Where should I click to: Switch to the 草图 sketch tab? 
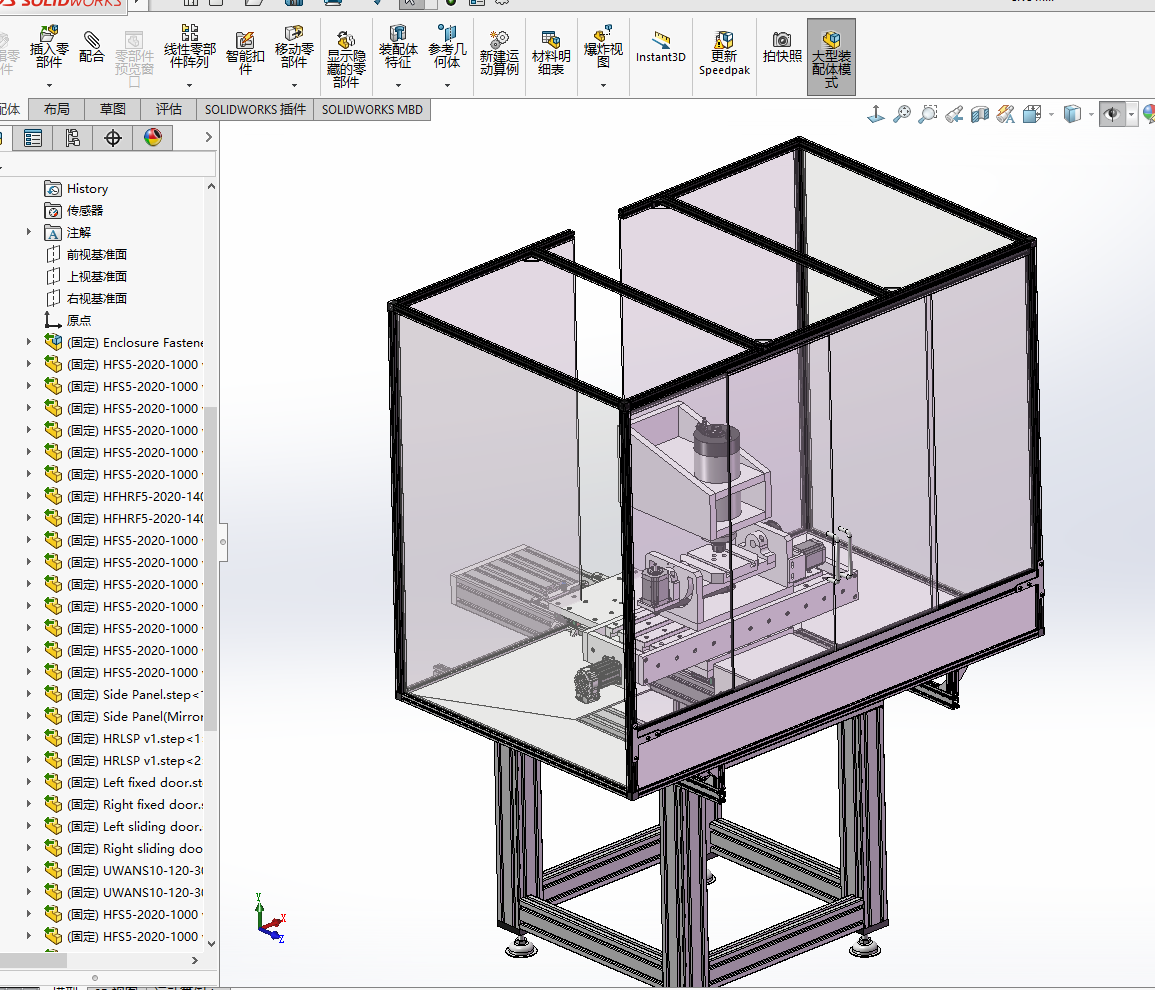(112, 110)
